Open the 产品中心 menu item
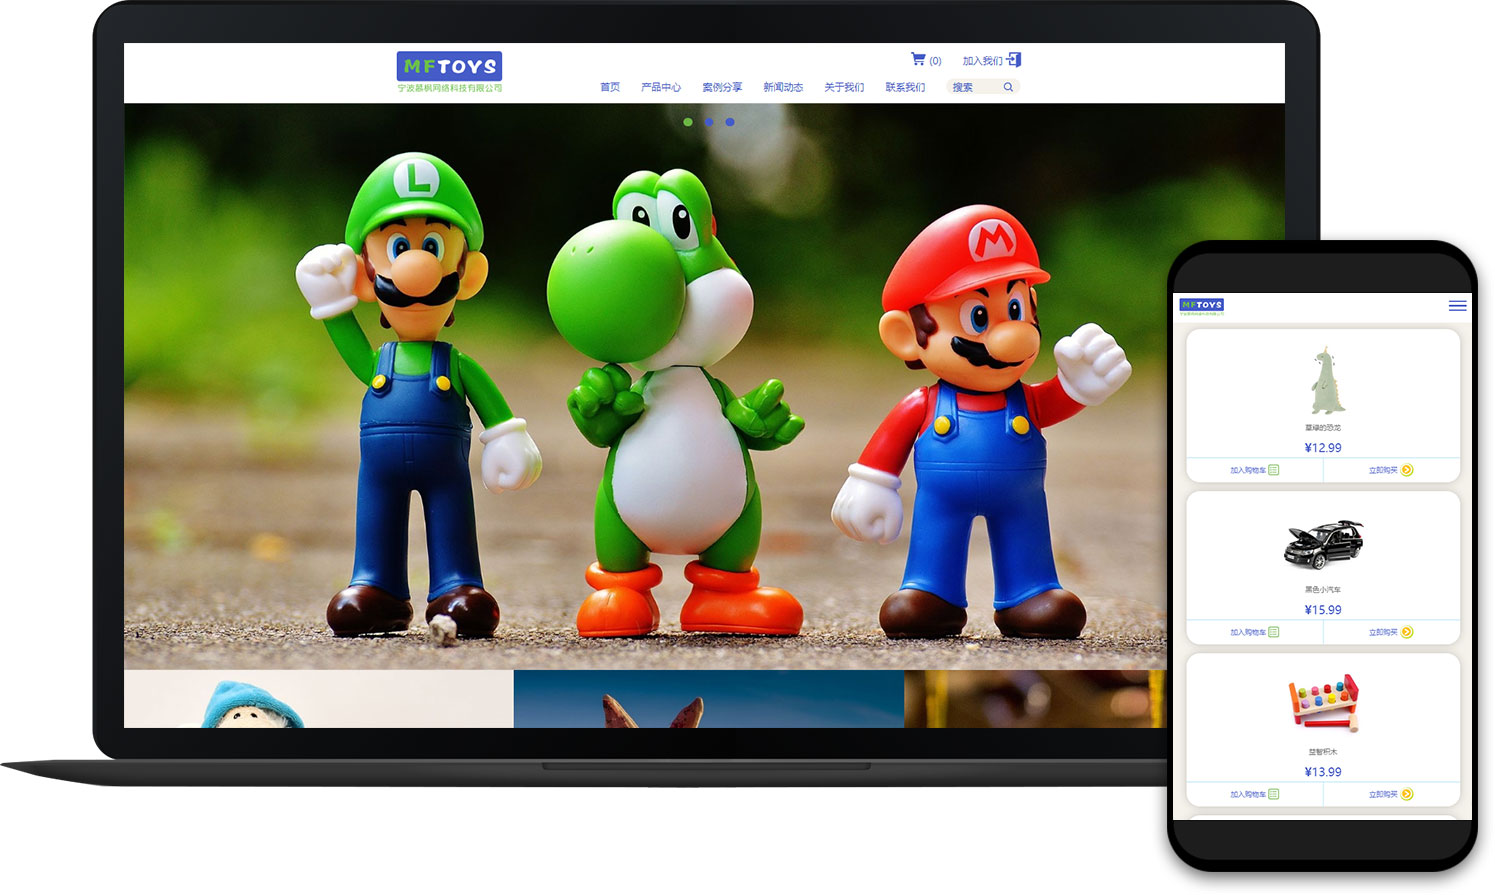 [661, 88]
